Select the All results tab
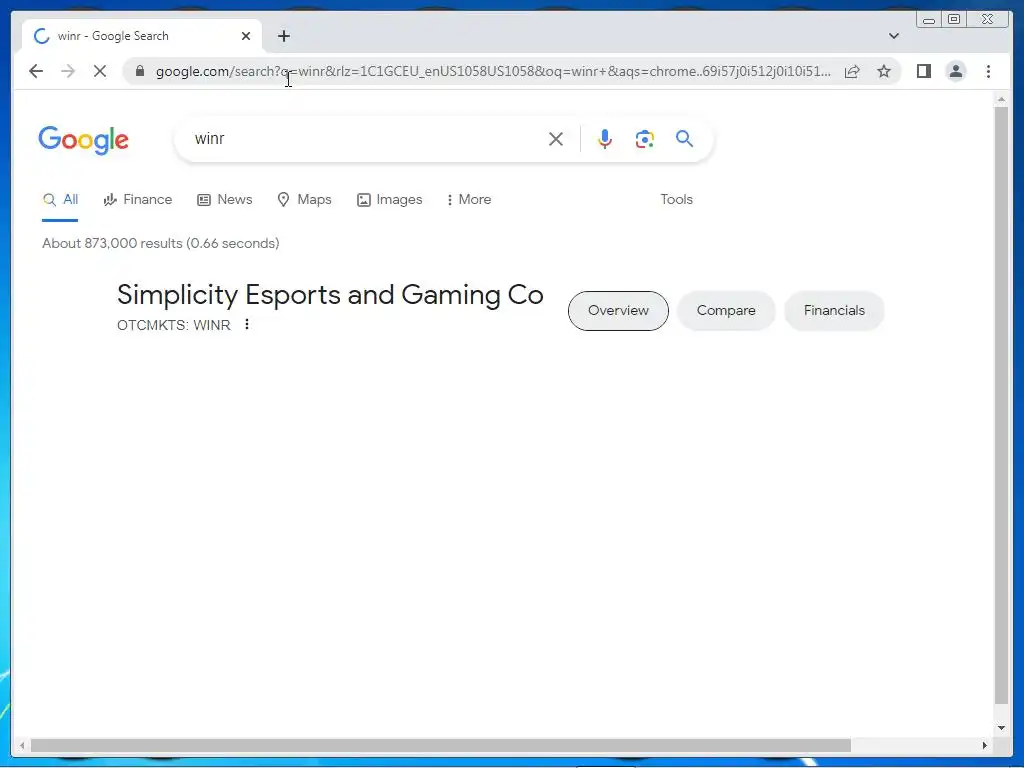 pos(60,200)
